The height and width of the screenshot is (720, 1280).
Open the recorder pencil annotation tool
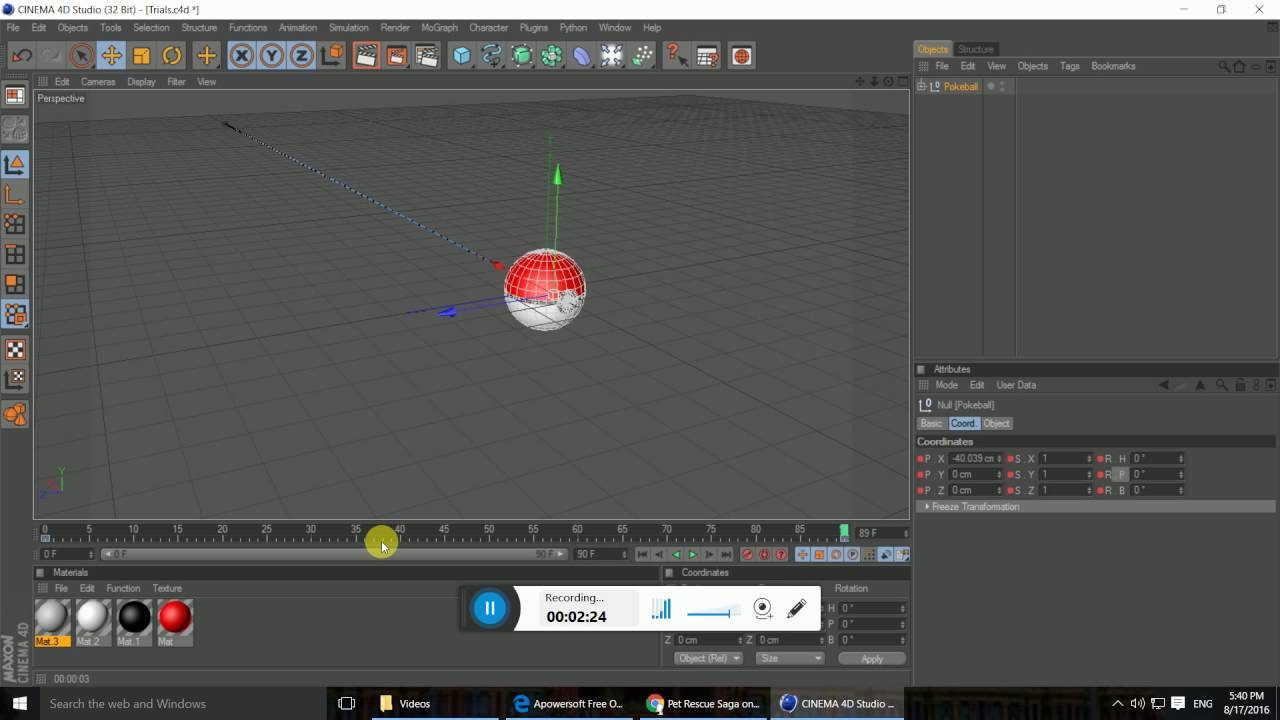pyautogui.click(x=797, y=608)
